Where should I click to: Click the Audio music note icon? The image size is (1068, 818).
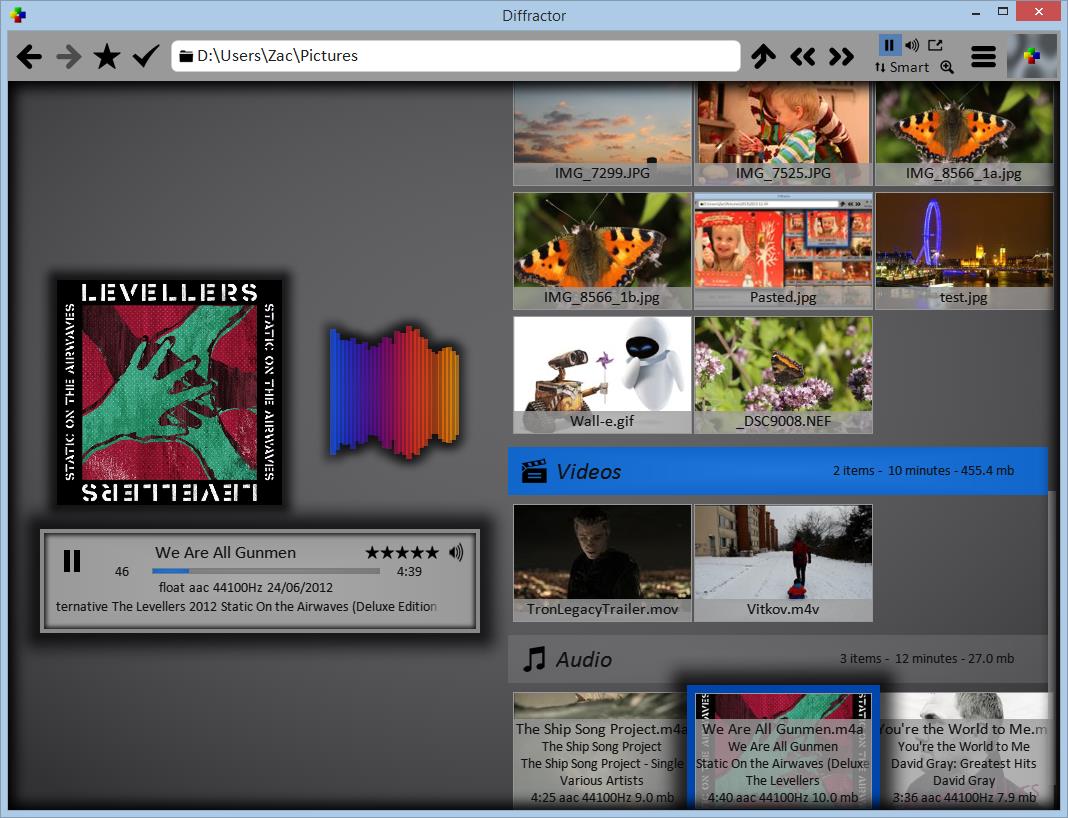click(x=534, y=659)
